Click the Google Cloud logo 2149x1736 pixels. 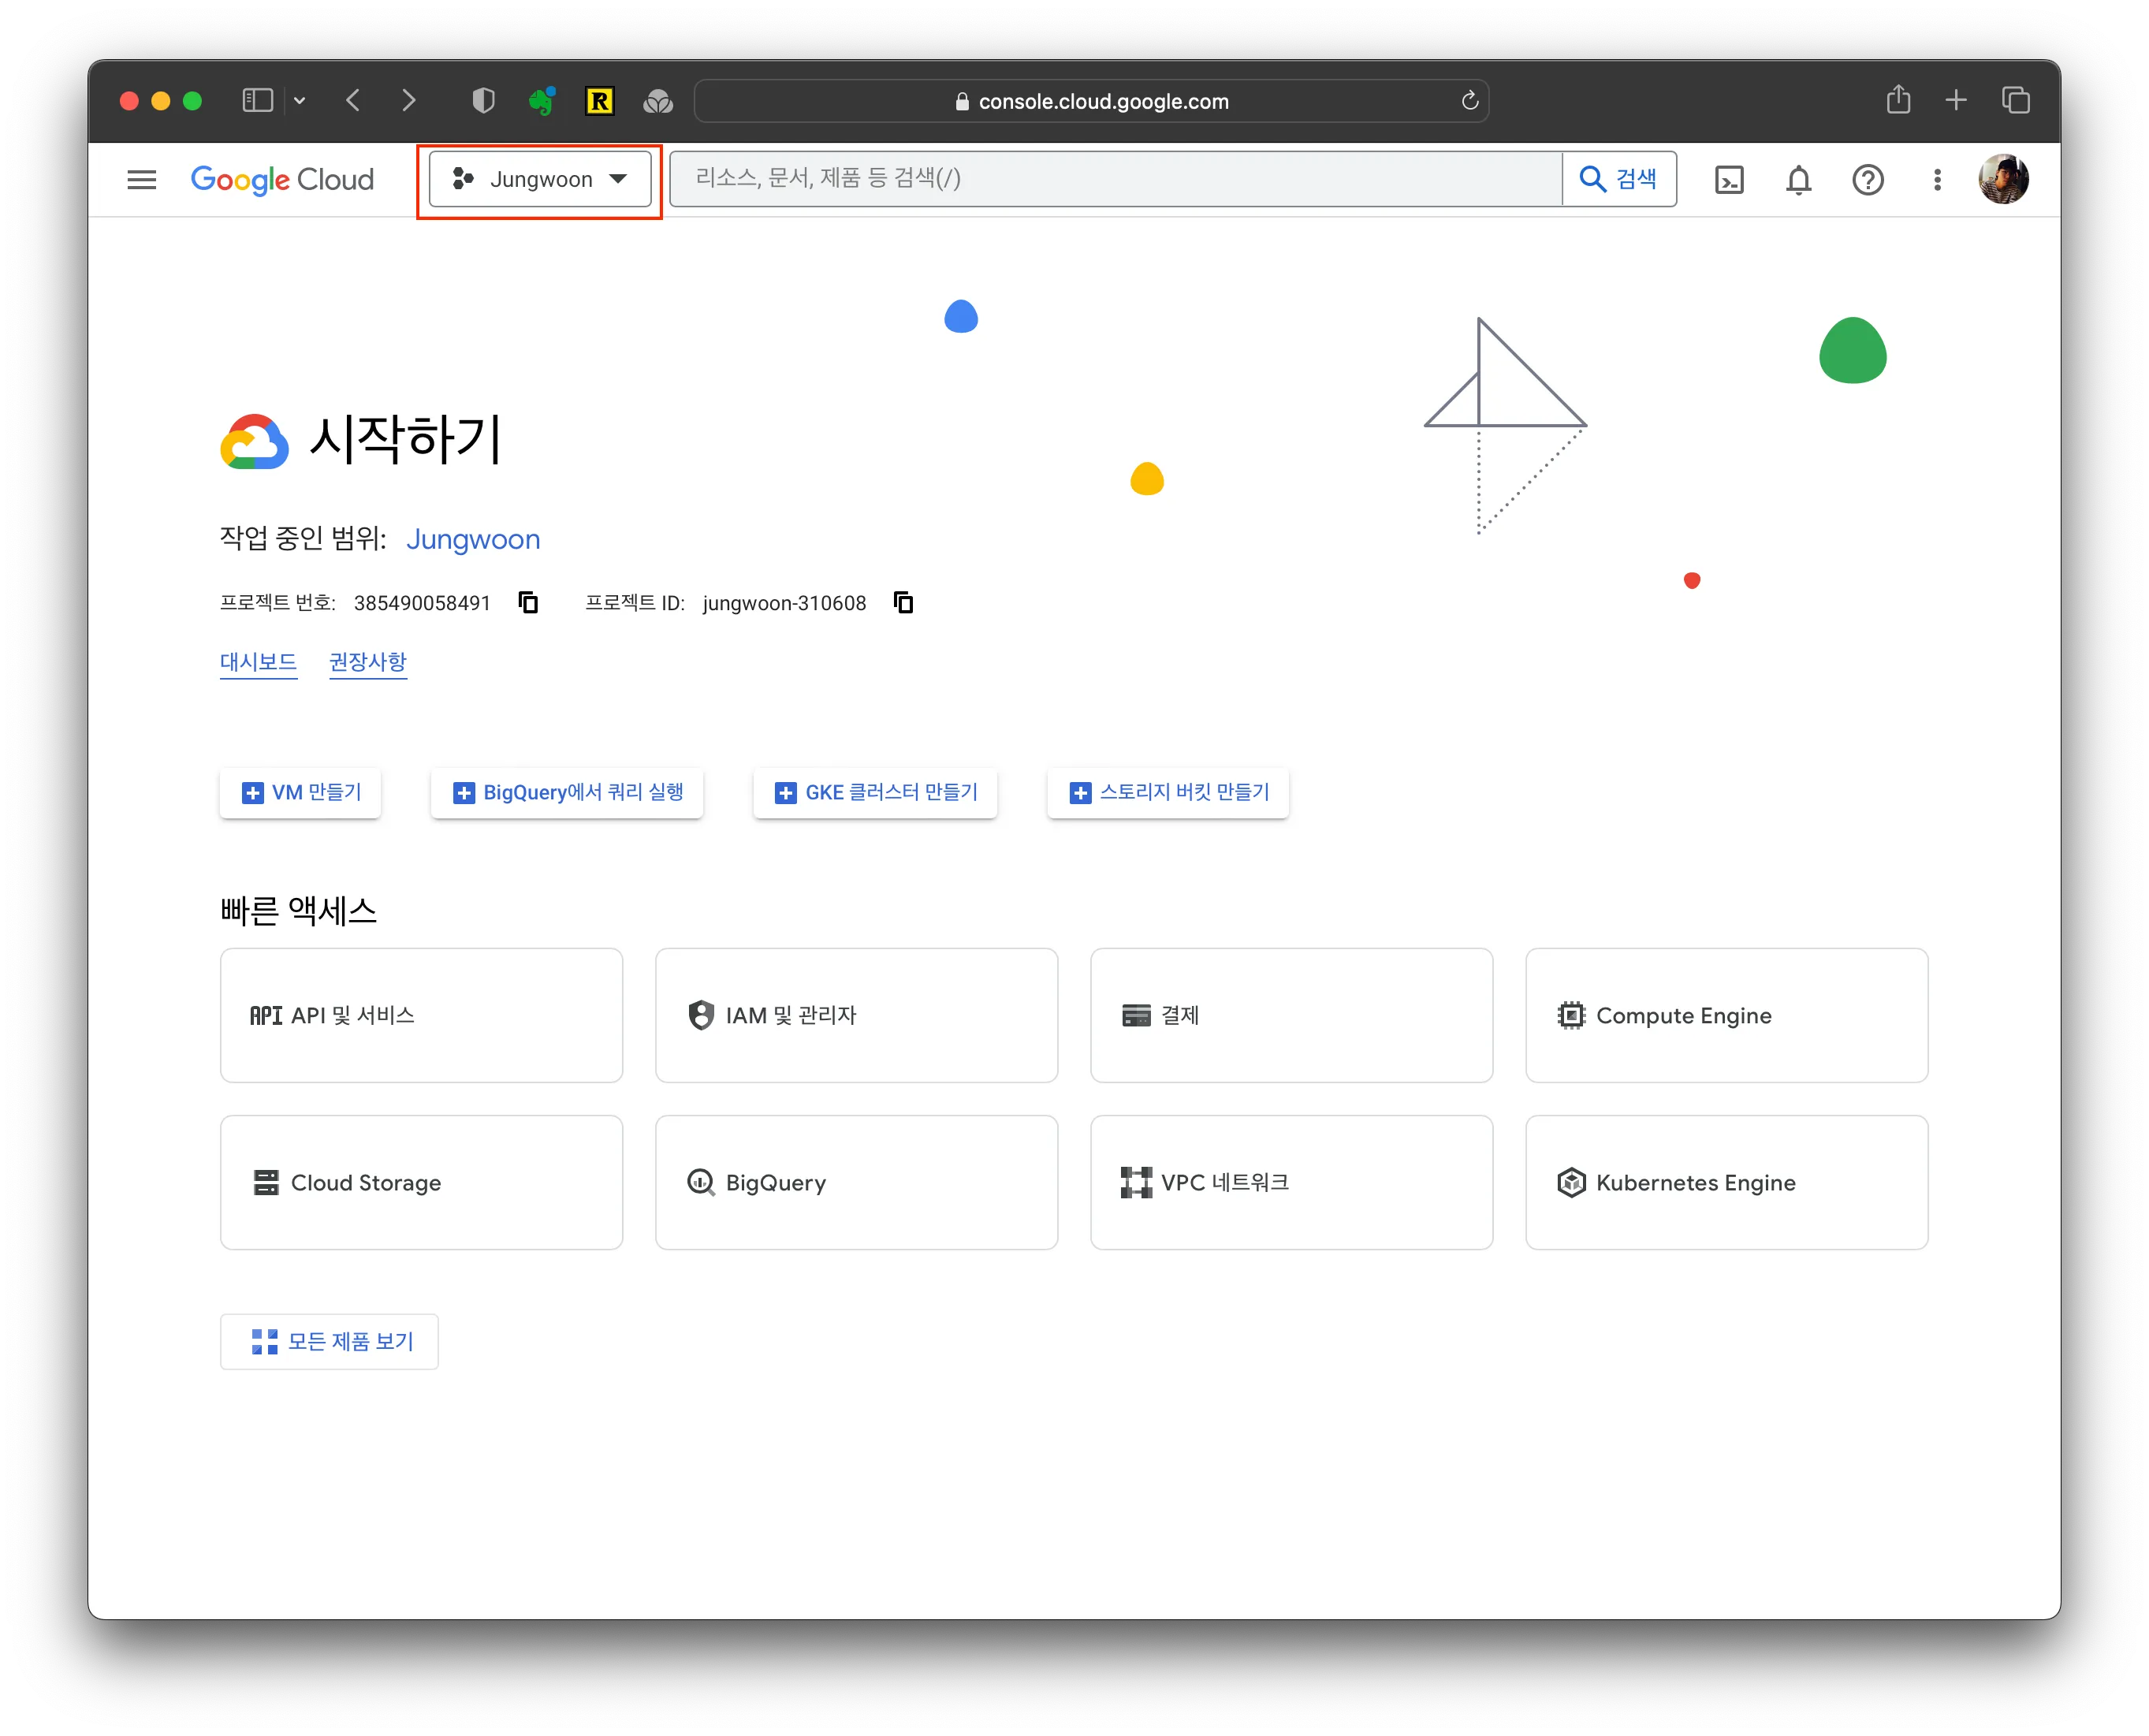pyautogui.click(x=282, y=179)
